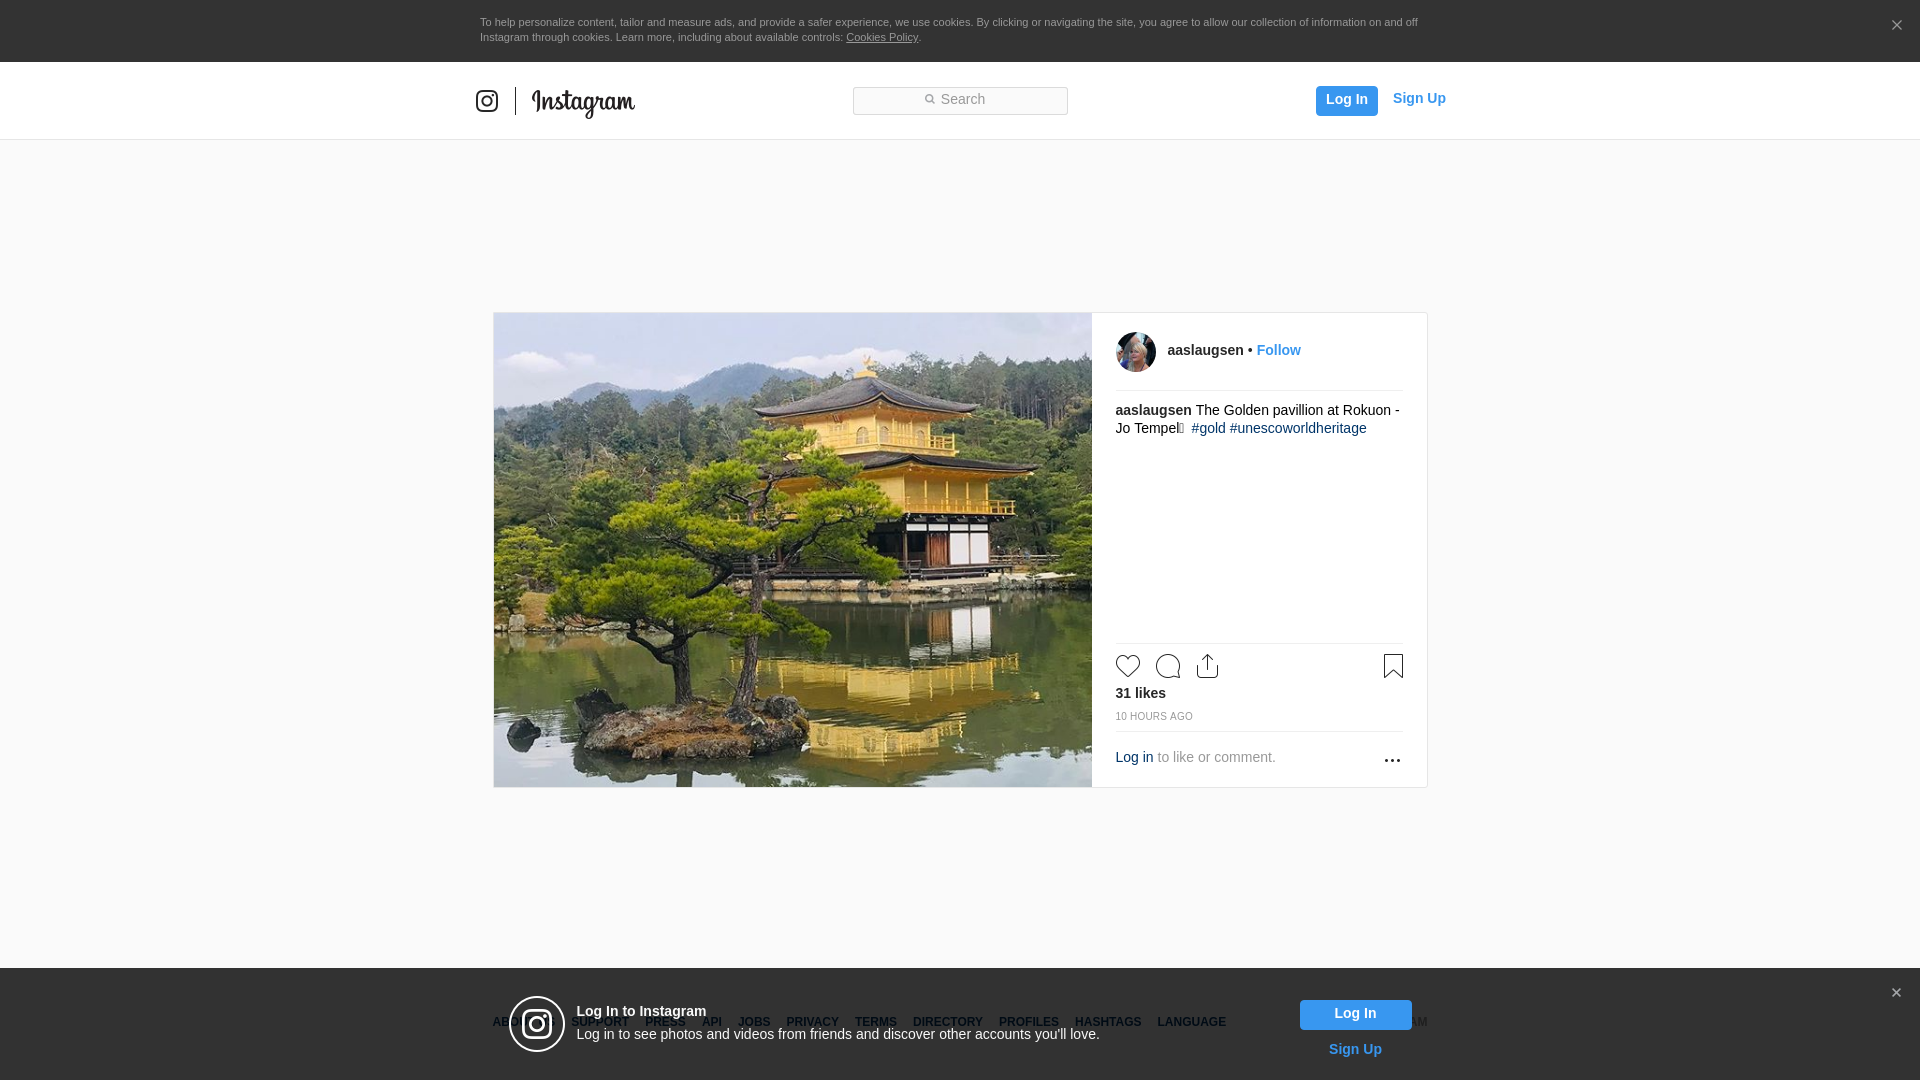This screenshot has height=1080, width=1920.
Task: Follow the aaslaugsen account
Action: pos(1278,350)
